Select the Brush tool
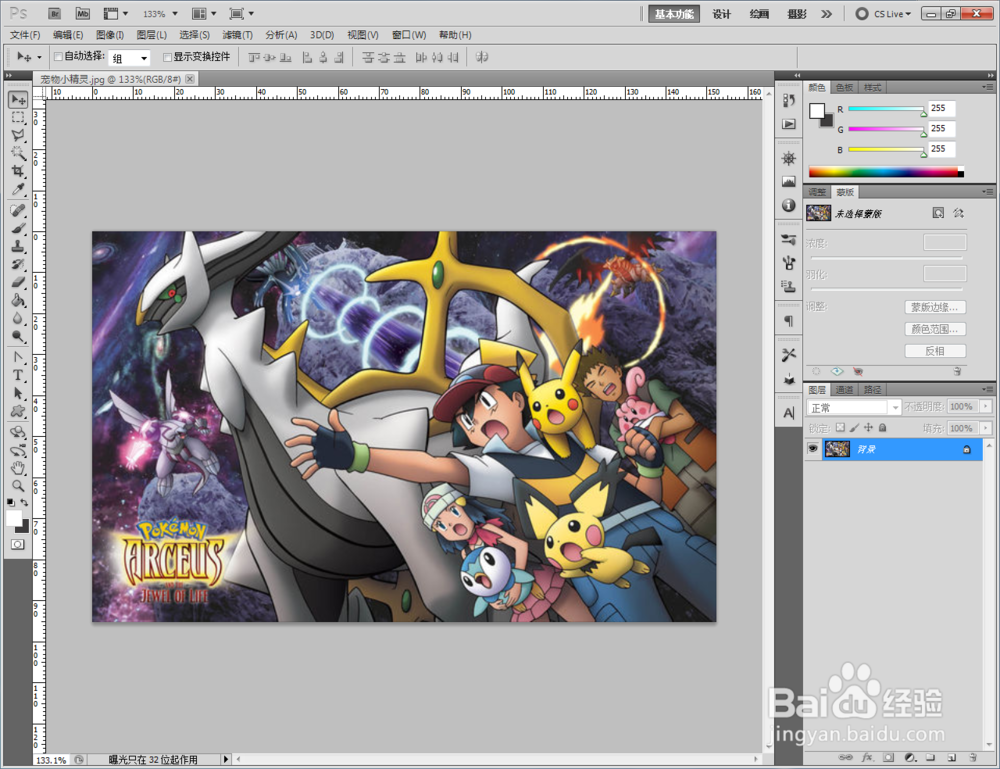The width and height of the screenshot is (1000, 769). click(18, 228)
